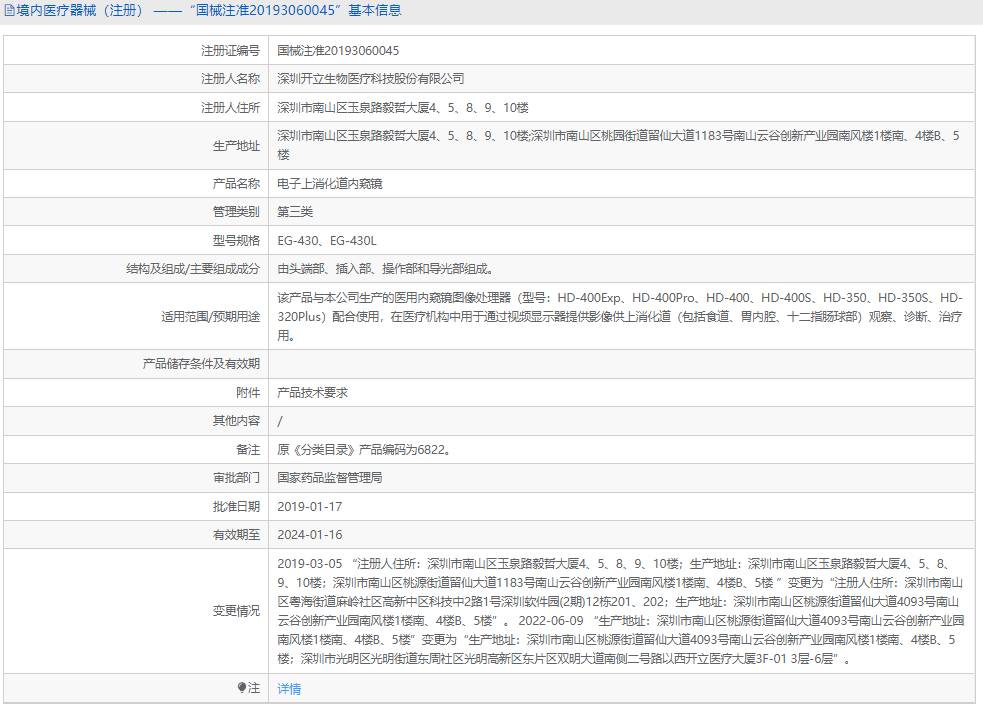Image resolution: width=983 pixels, height=708 pixels.
Task: Click the 型号规格 label
Action: (x=236, y=241)
